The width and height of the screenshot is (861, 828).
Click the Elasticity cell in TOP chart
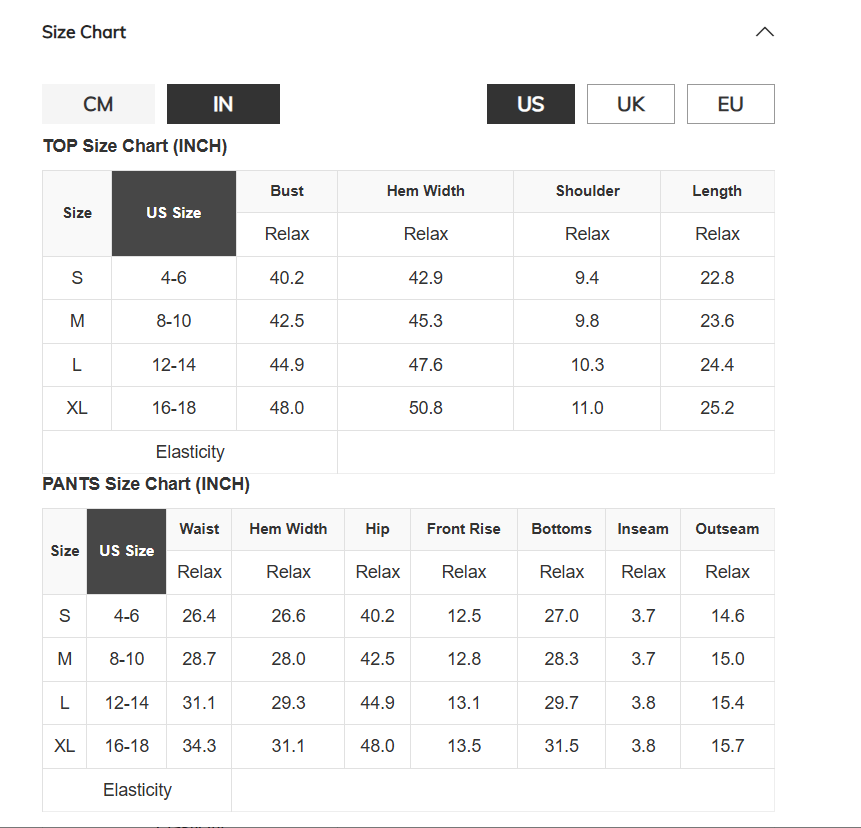[x=190, y=452]
